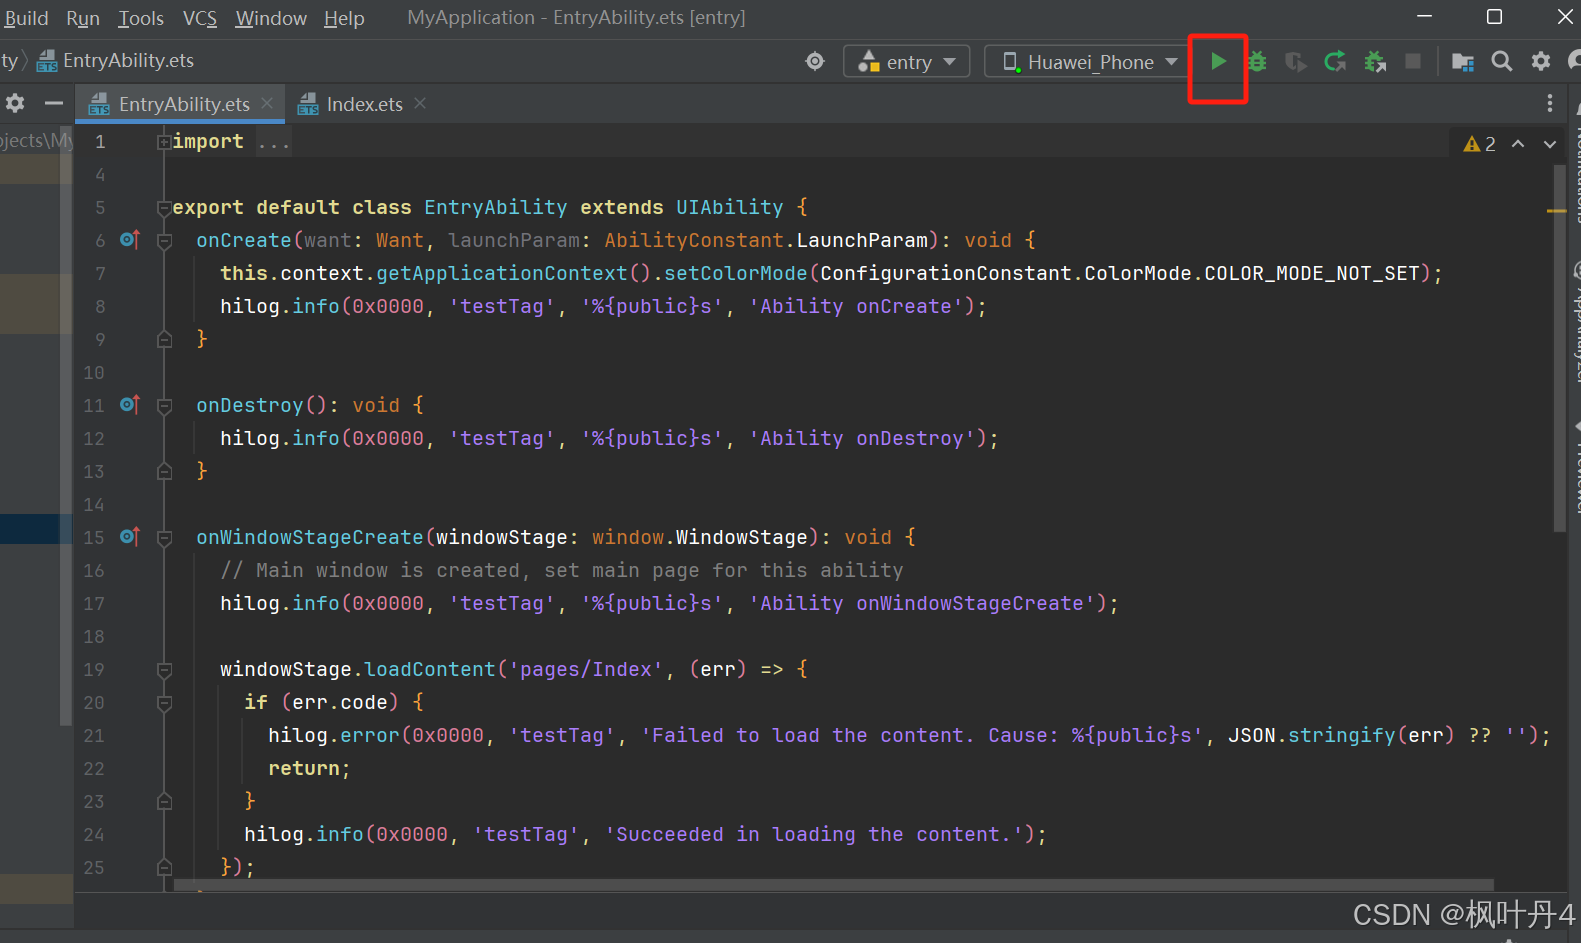Open Search Everywhere magnifier icon
This screenshot has width=1581, height=943.
pos(1501,62)
